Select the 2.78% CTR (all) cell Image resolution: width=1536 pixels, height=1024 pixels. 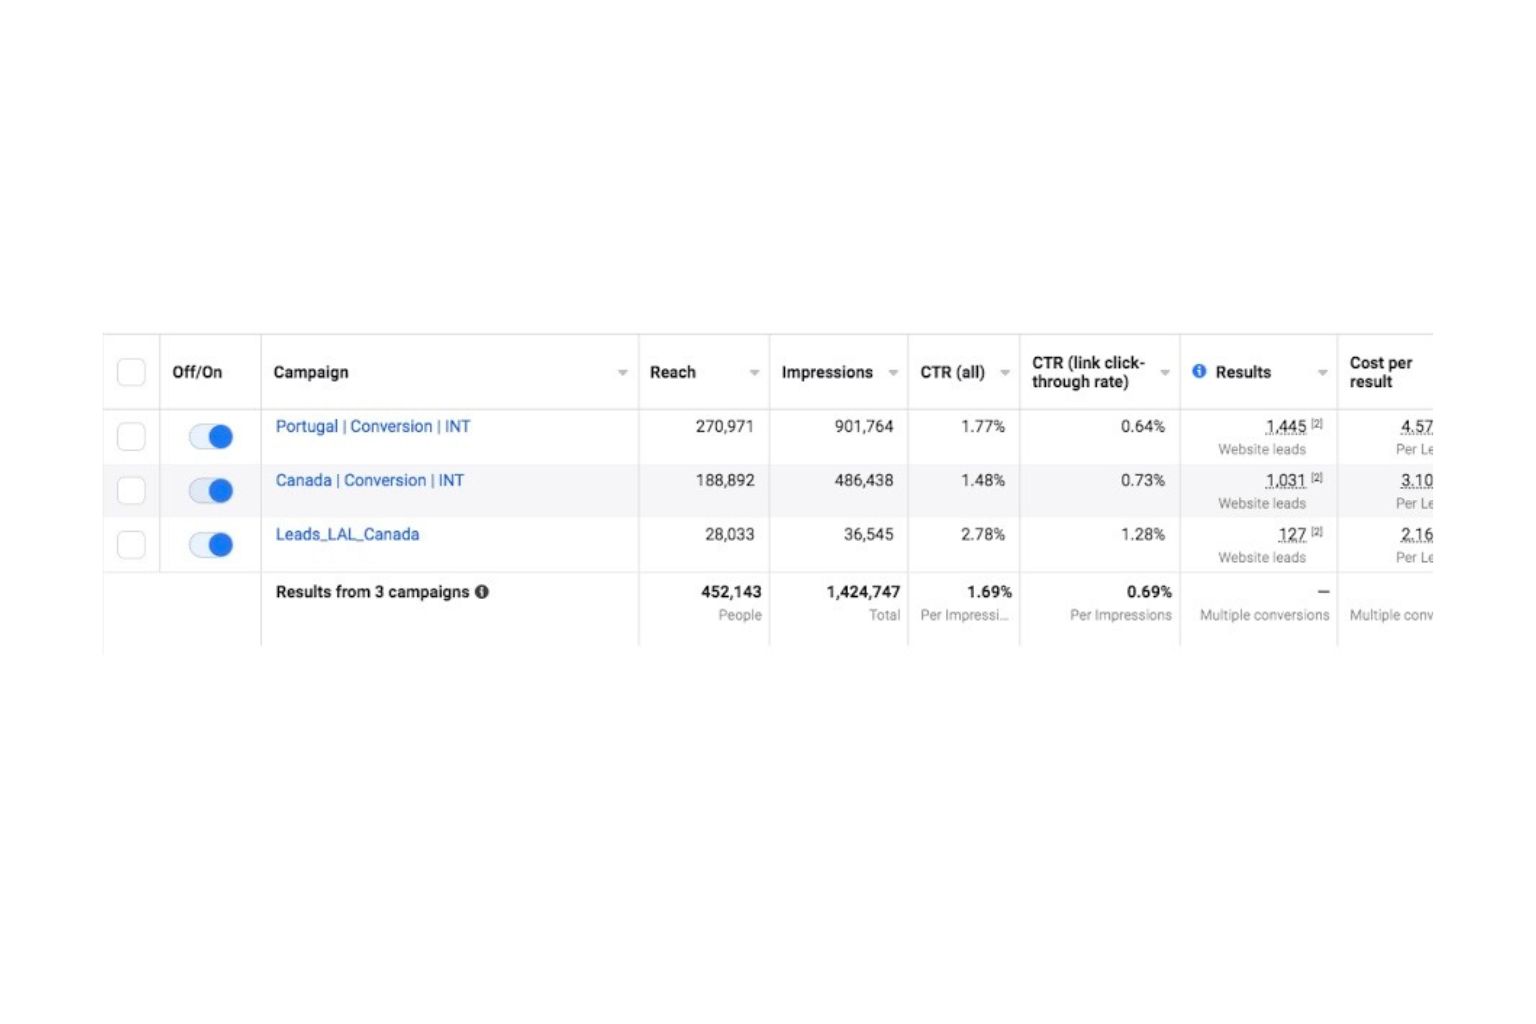point(983,534)
